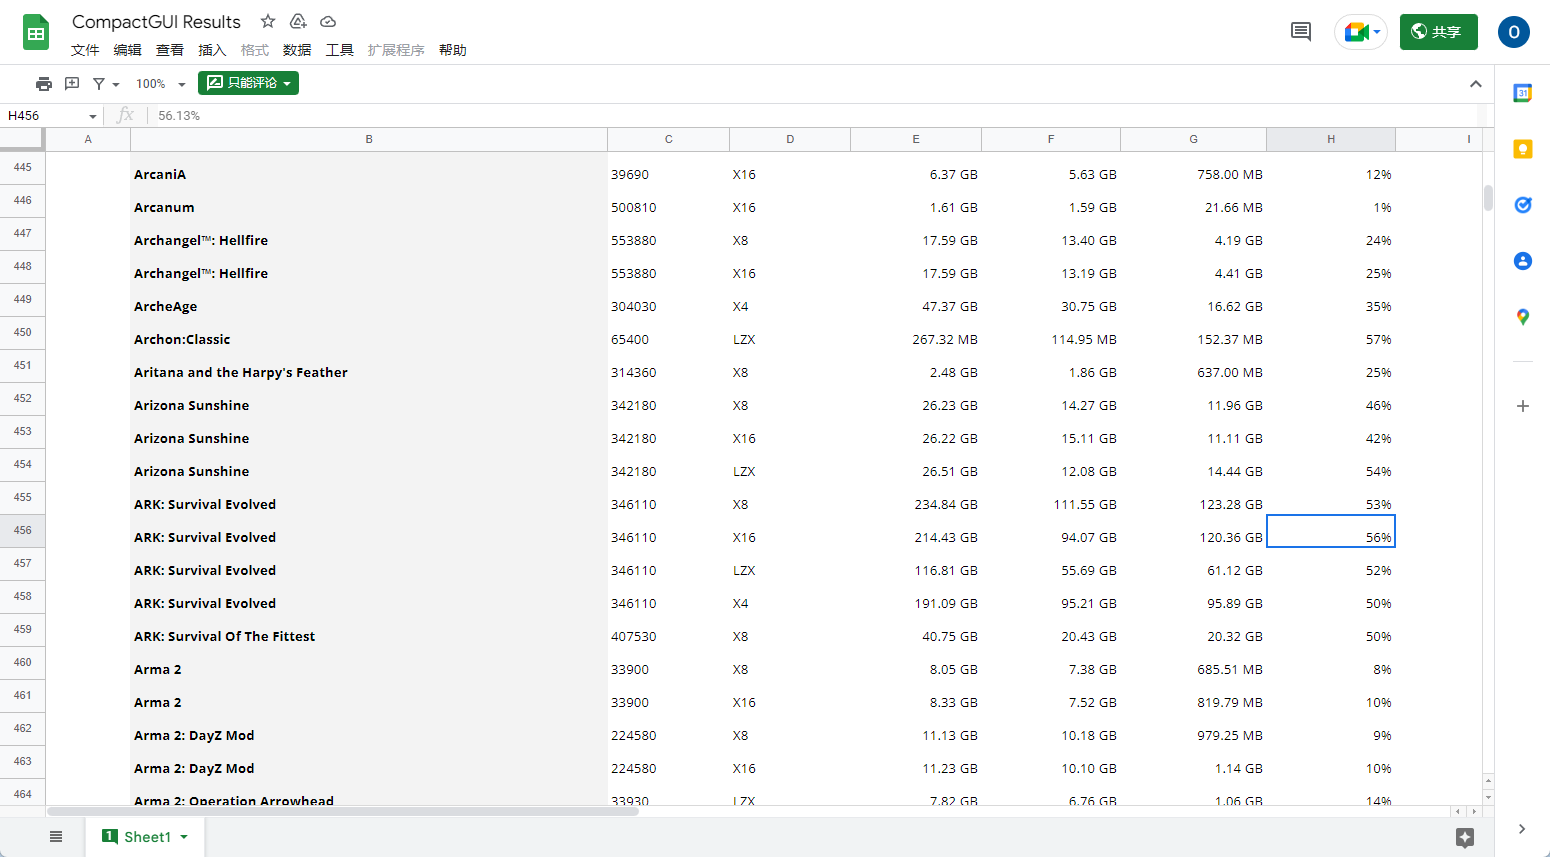The width and height of the screenshot is (1550, 857).
Task: Open the Explore button at bottom right
Action: tap(1465, 837)
